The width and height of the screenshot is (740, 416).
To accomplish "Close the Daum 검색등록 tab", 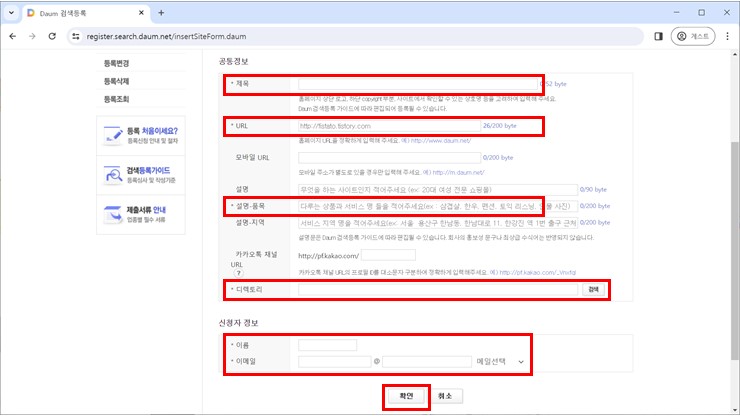I will (141, 13).
